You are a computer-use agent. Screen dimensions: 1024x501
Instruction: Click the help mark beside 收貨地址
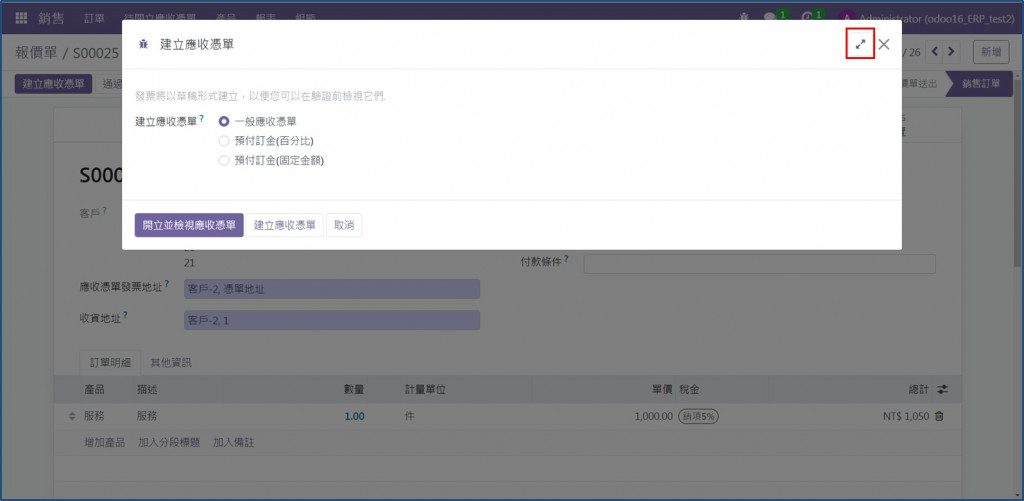125,315
